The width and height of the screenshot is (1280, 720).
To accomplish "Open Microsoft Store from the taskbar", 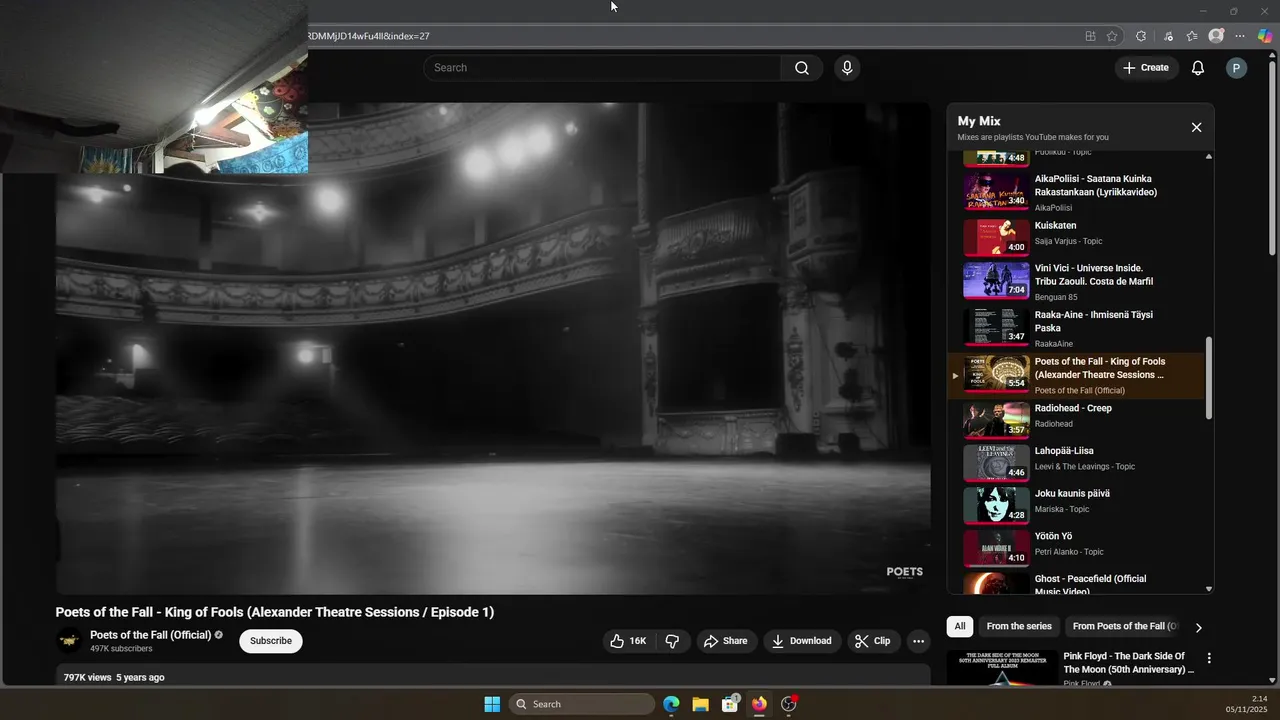I will (730, 704).
